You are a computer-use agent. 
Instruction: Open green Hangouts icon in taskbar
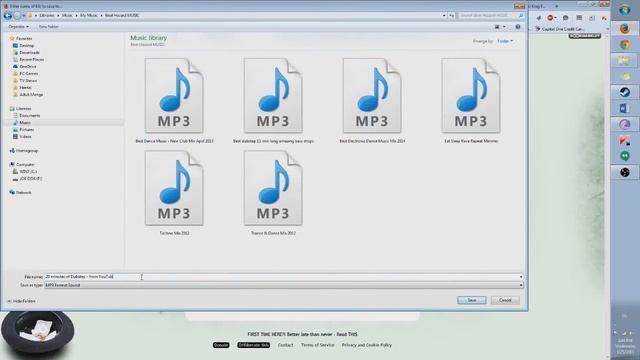click(x=624, y=156)
